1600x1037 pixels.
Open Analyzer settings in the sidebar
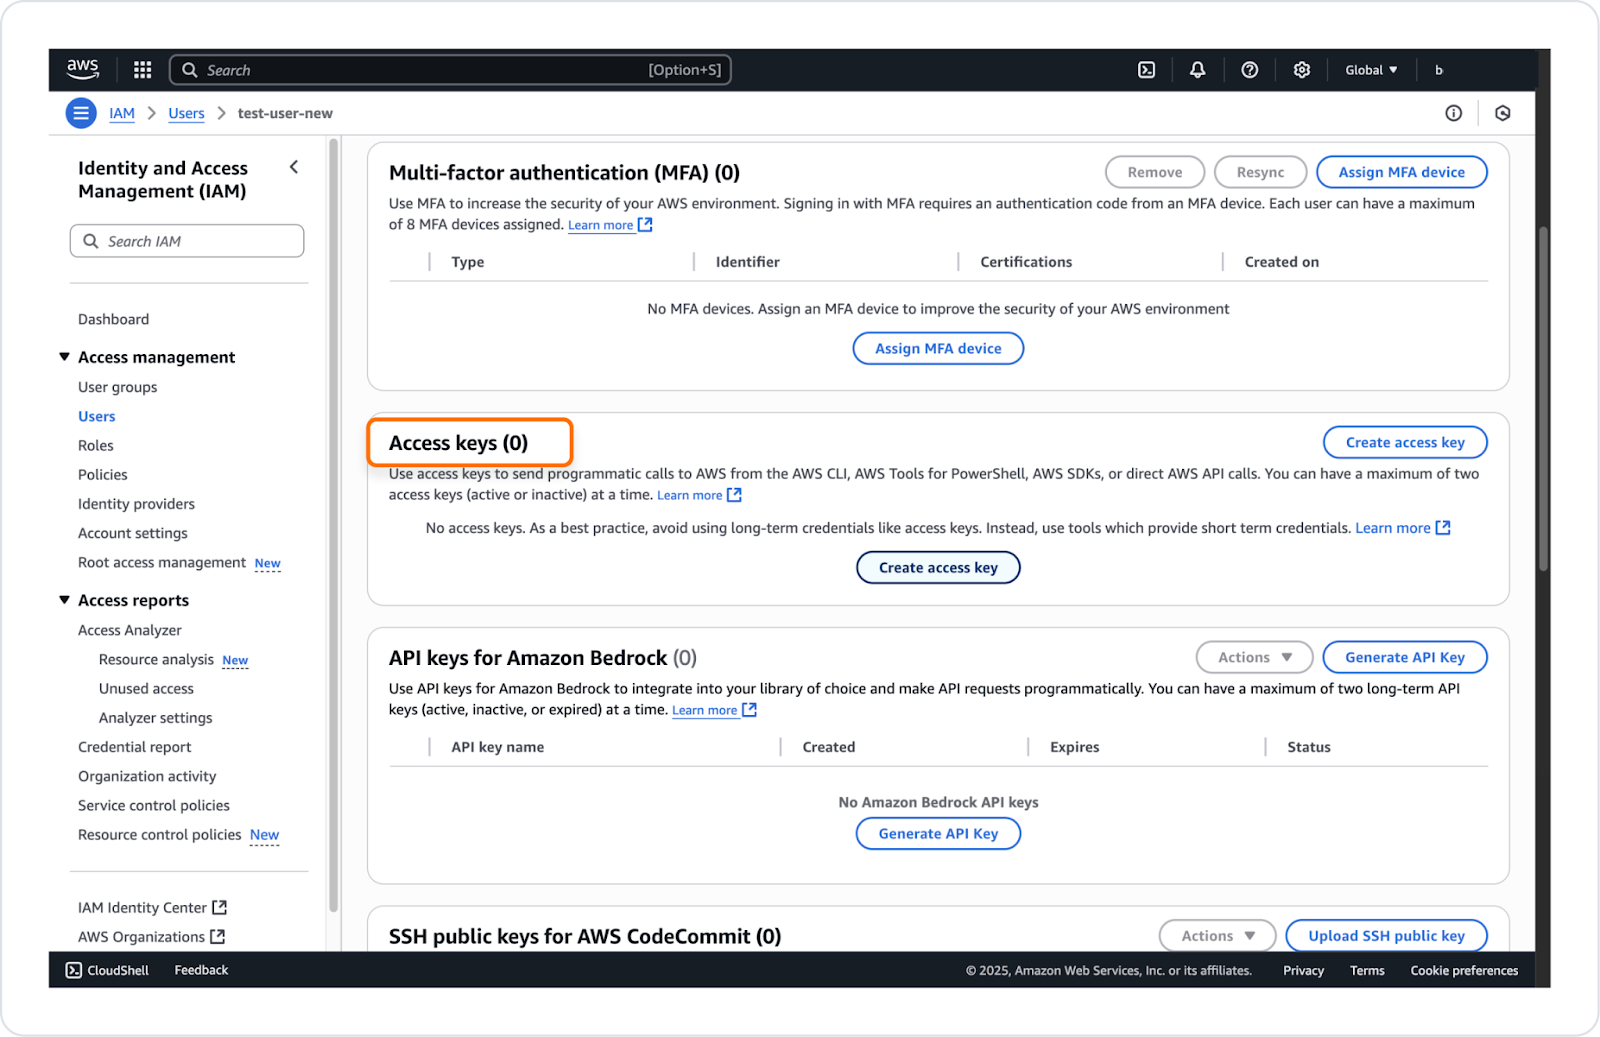pos(156,717)
